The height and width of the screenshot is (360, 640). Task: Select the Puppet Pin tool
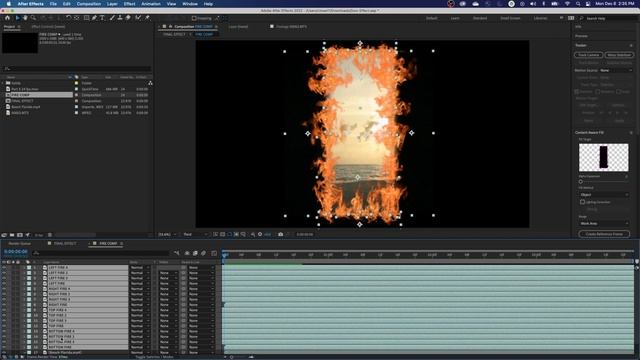[x=147, y=18]
